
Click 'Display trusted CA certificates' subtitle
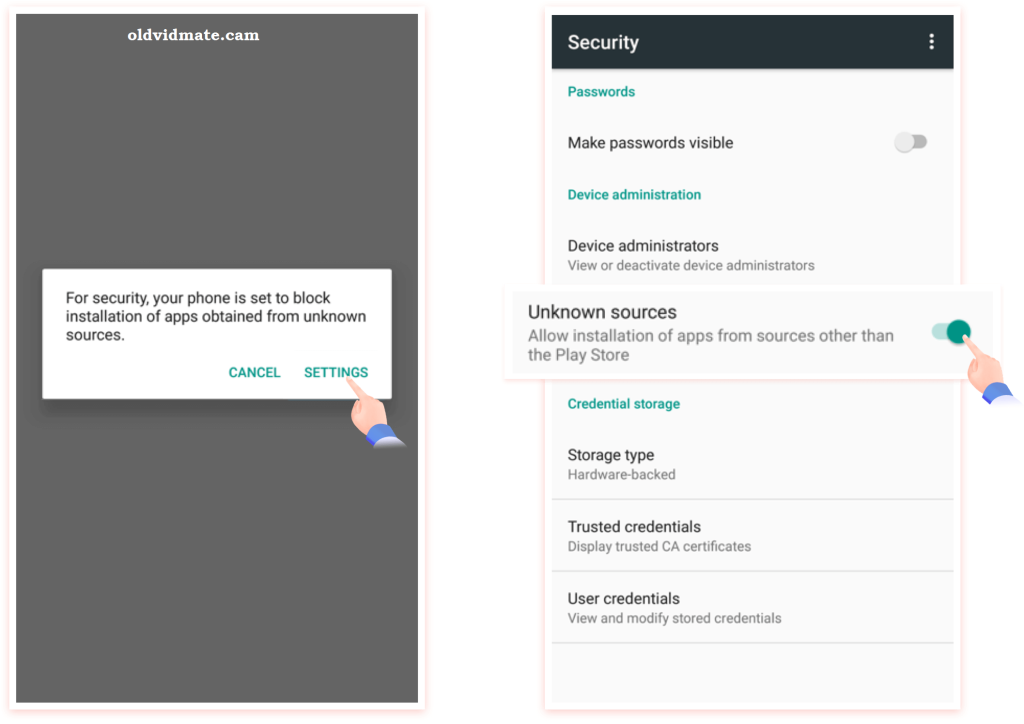tap(659, 546)
